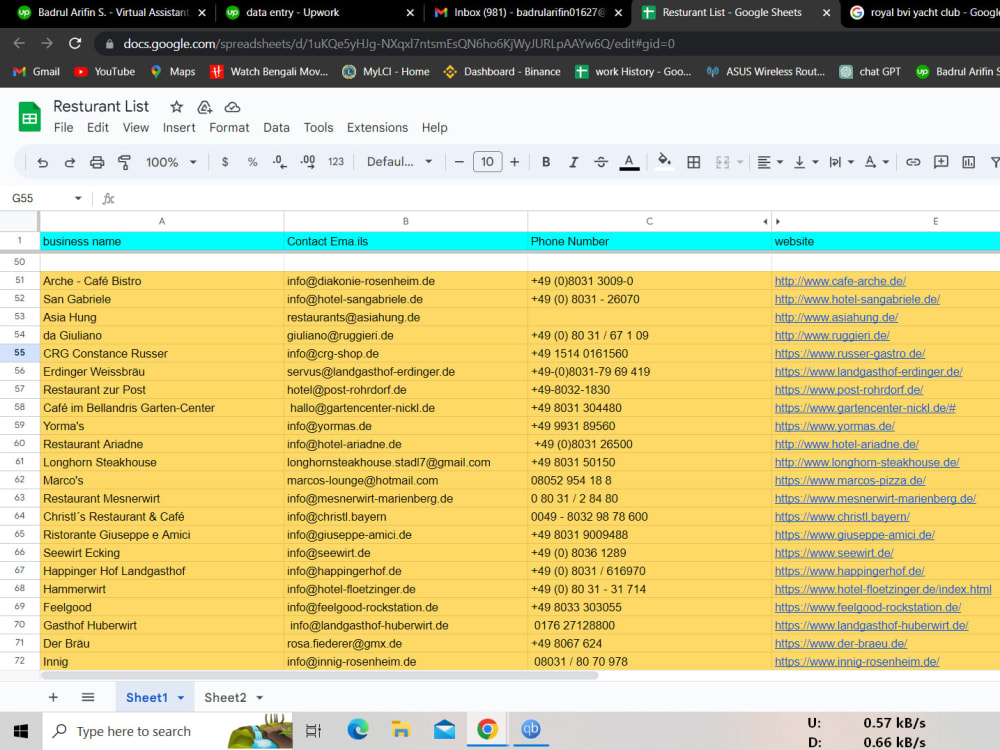Toggle strikethrough formatting
Image resolution: width=1000 pixels, height=750 pixels.
click(601, 162)
